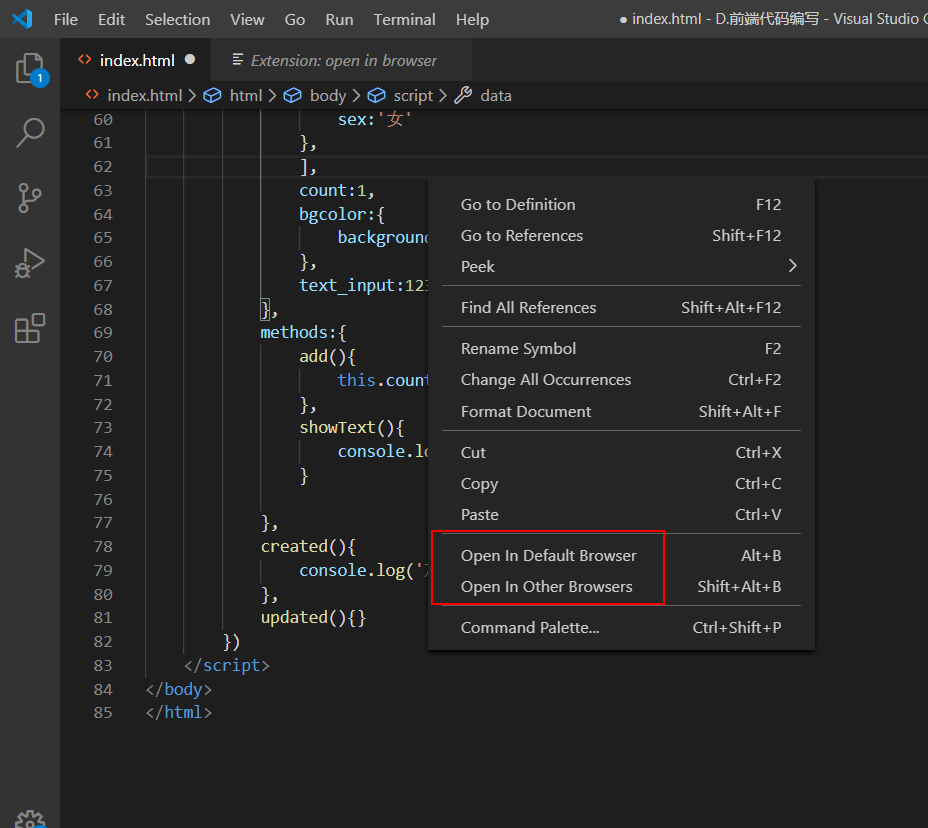928x828 pixels.
Task: Select Go to Definition
Action: pos(518,204)
